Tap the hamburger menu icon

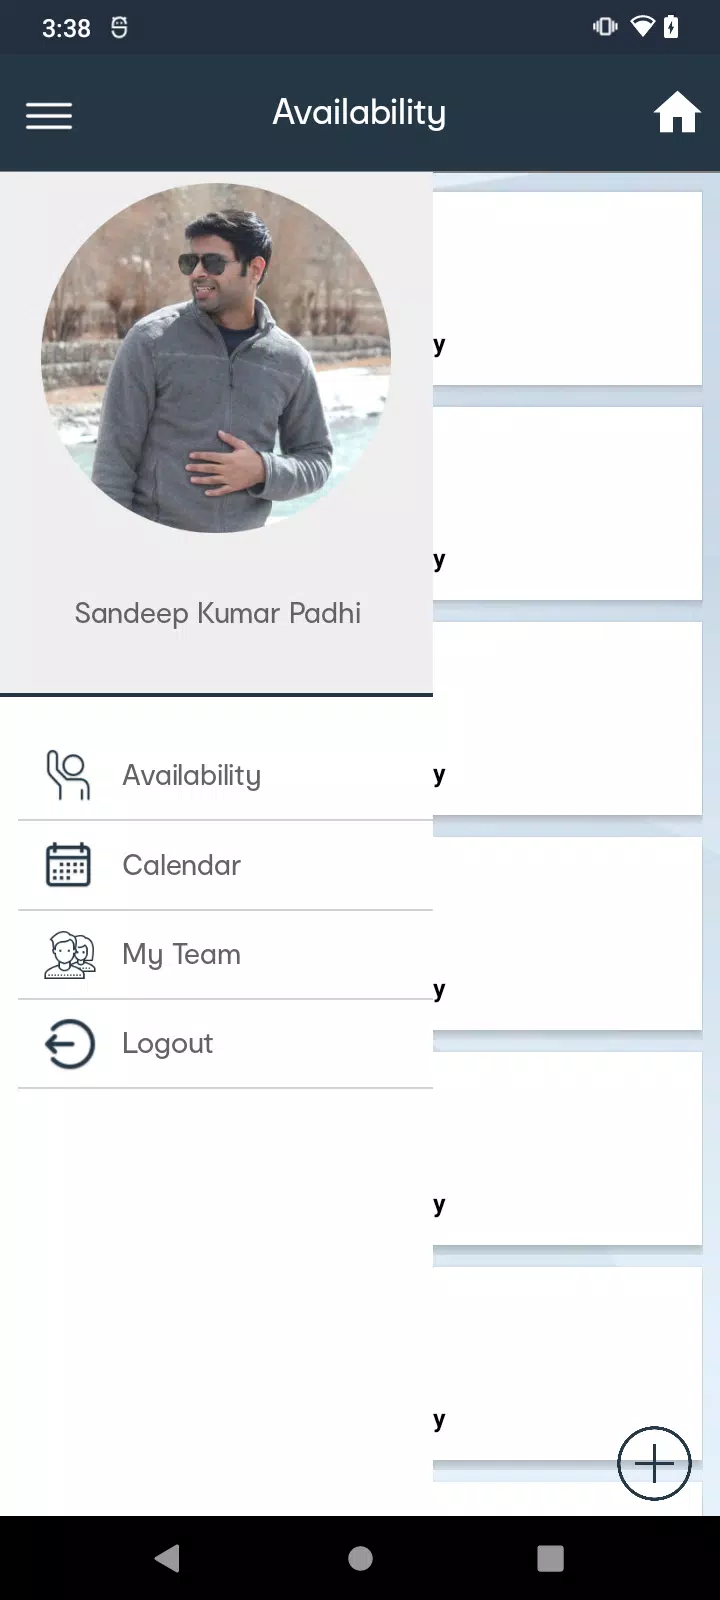click(x=49, y=116)
